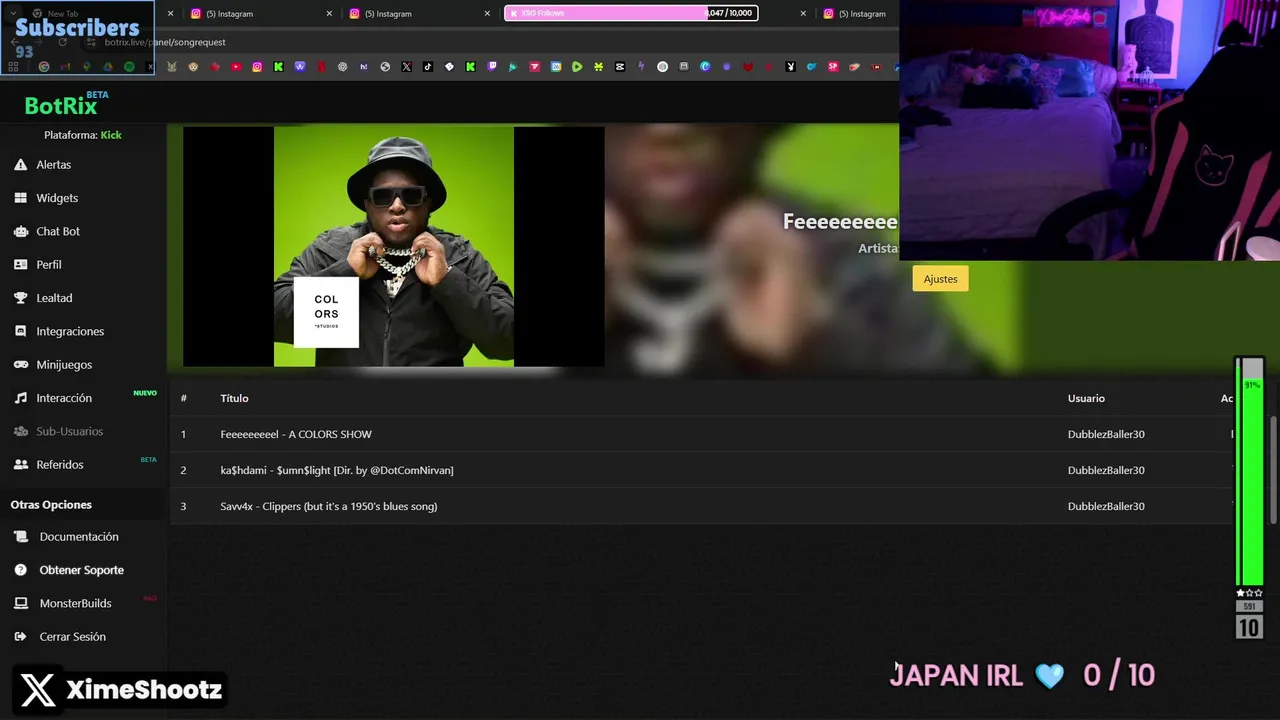This screenshot has width=1280, height=720.
Task: Open Minijuegos via the gamepad icon
Action: (20, 365)
